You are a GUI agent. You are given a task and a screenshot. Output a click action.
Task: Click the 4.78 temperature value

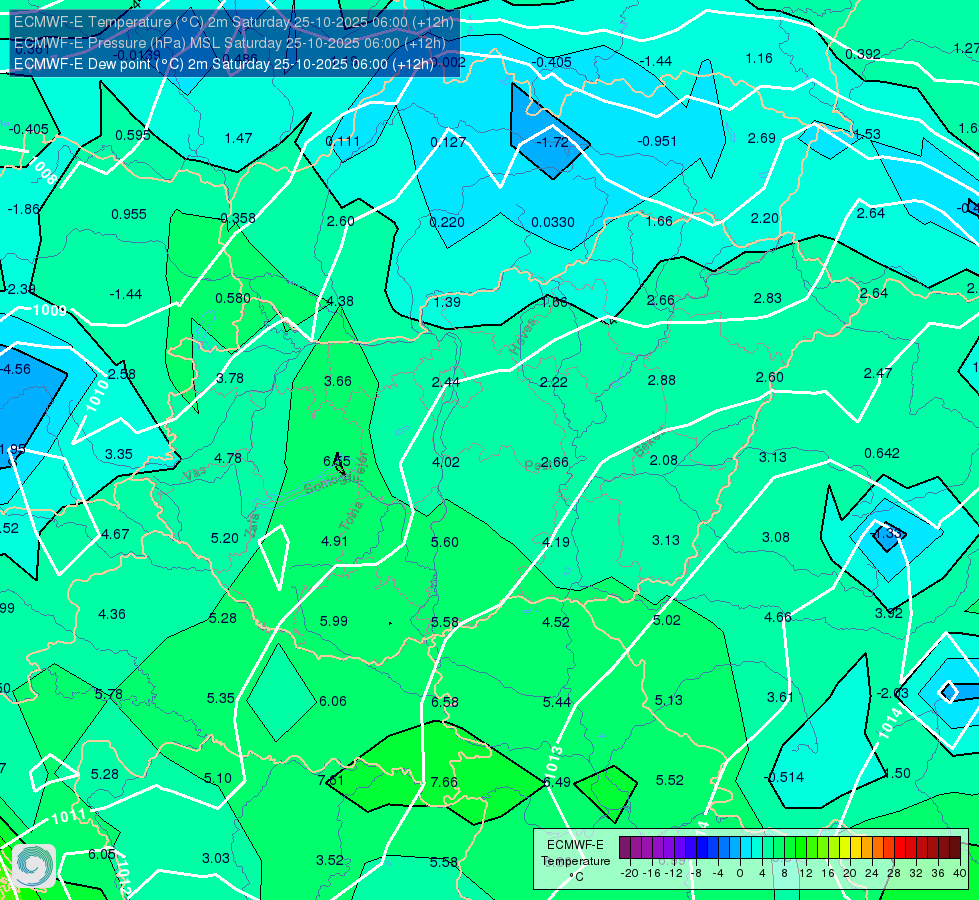pyautogui.click(x=228, y=458)
